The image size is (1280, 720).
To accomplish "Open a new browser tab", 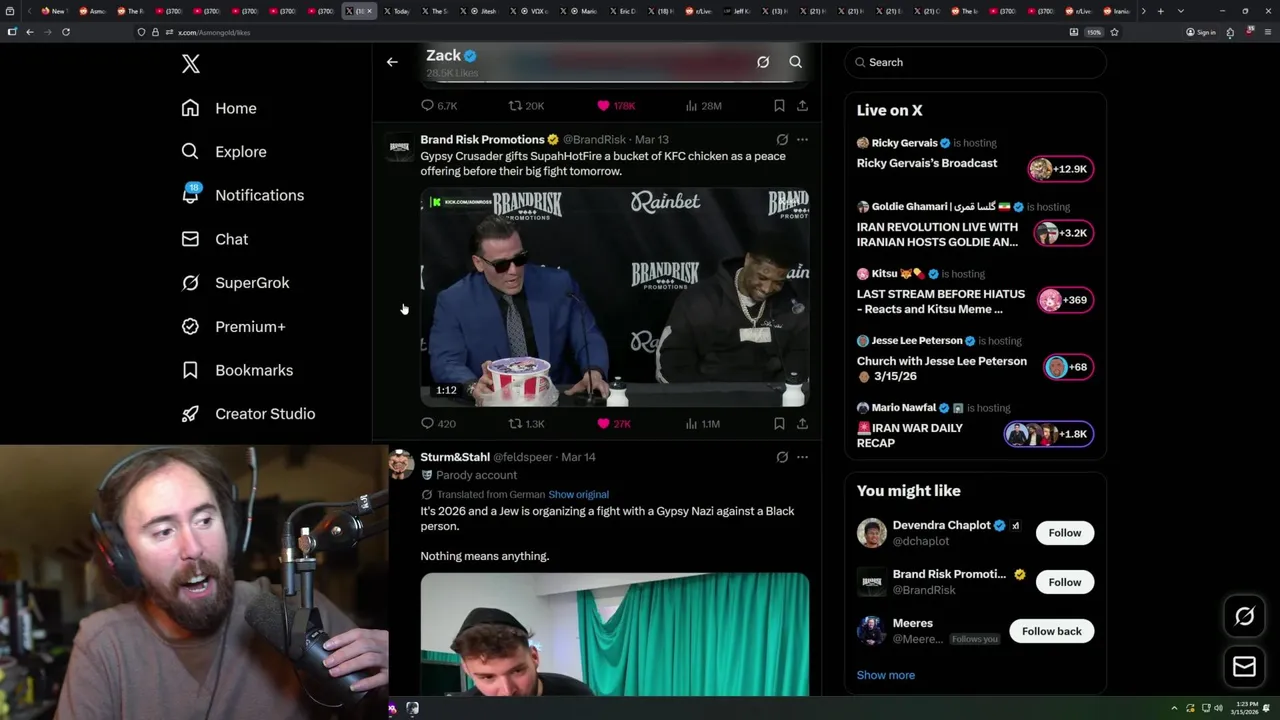I will pos(1160,11).
